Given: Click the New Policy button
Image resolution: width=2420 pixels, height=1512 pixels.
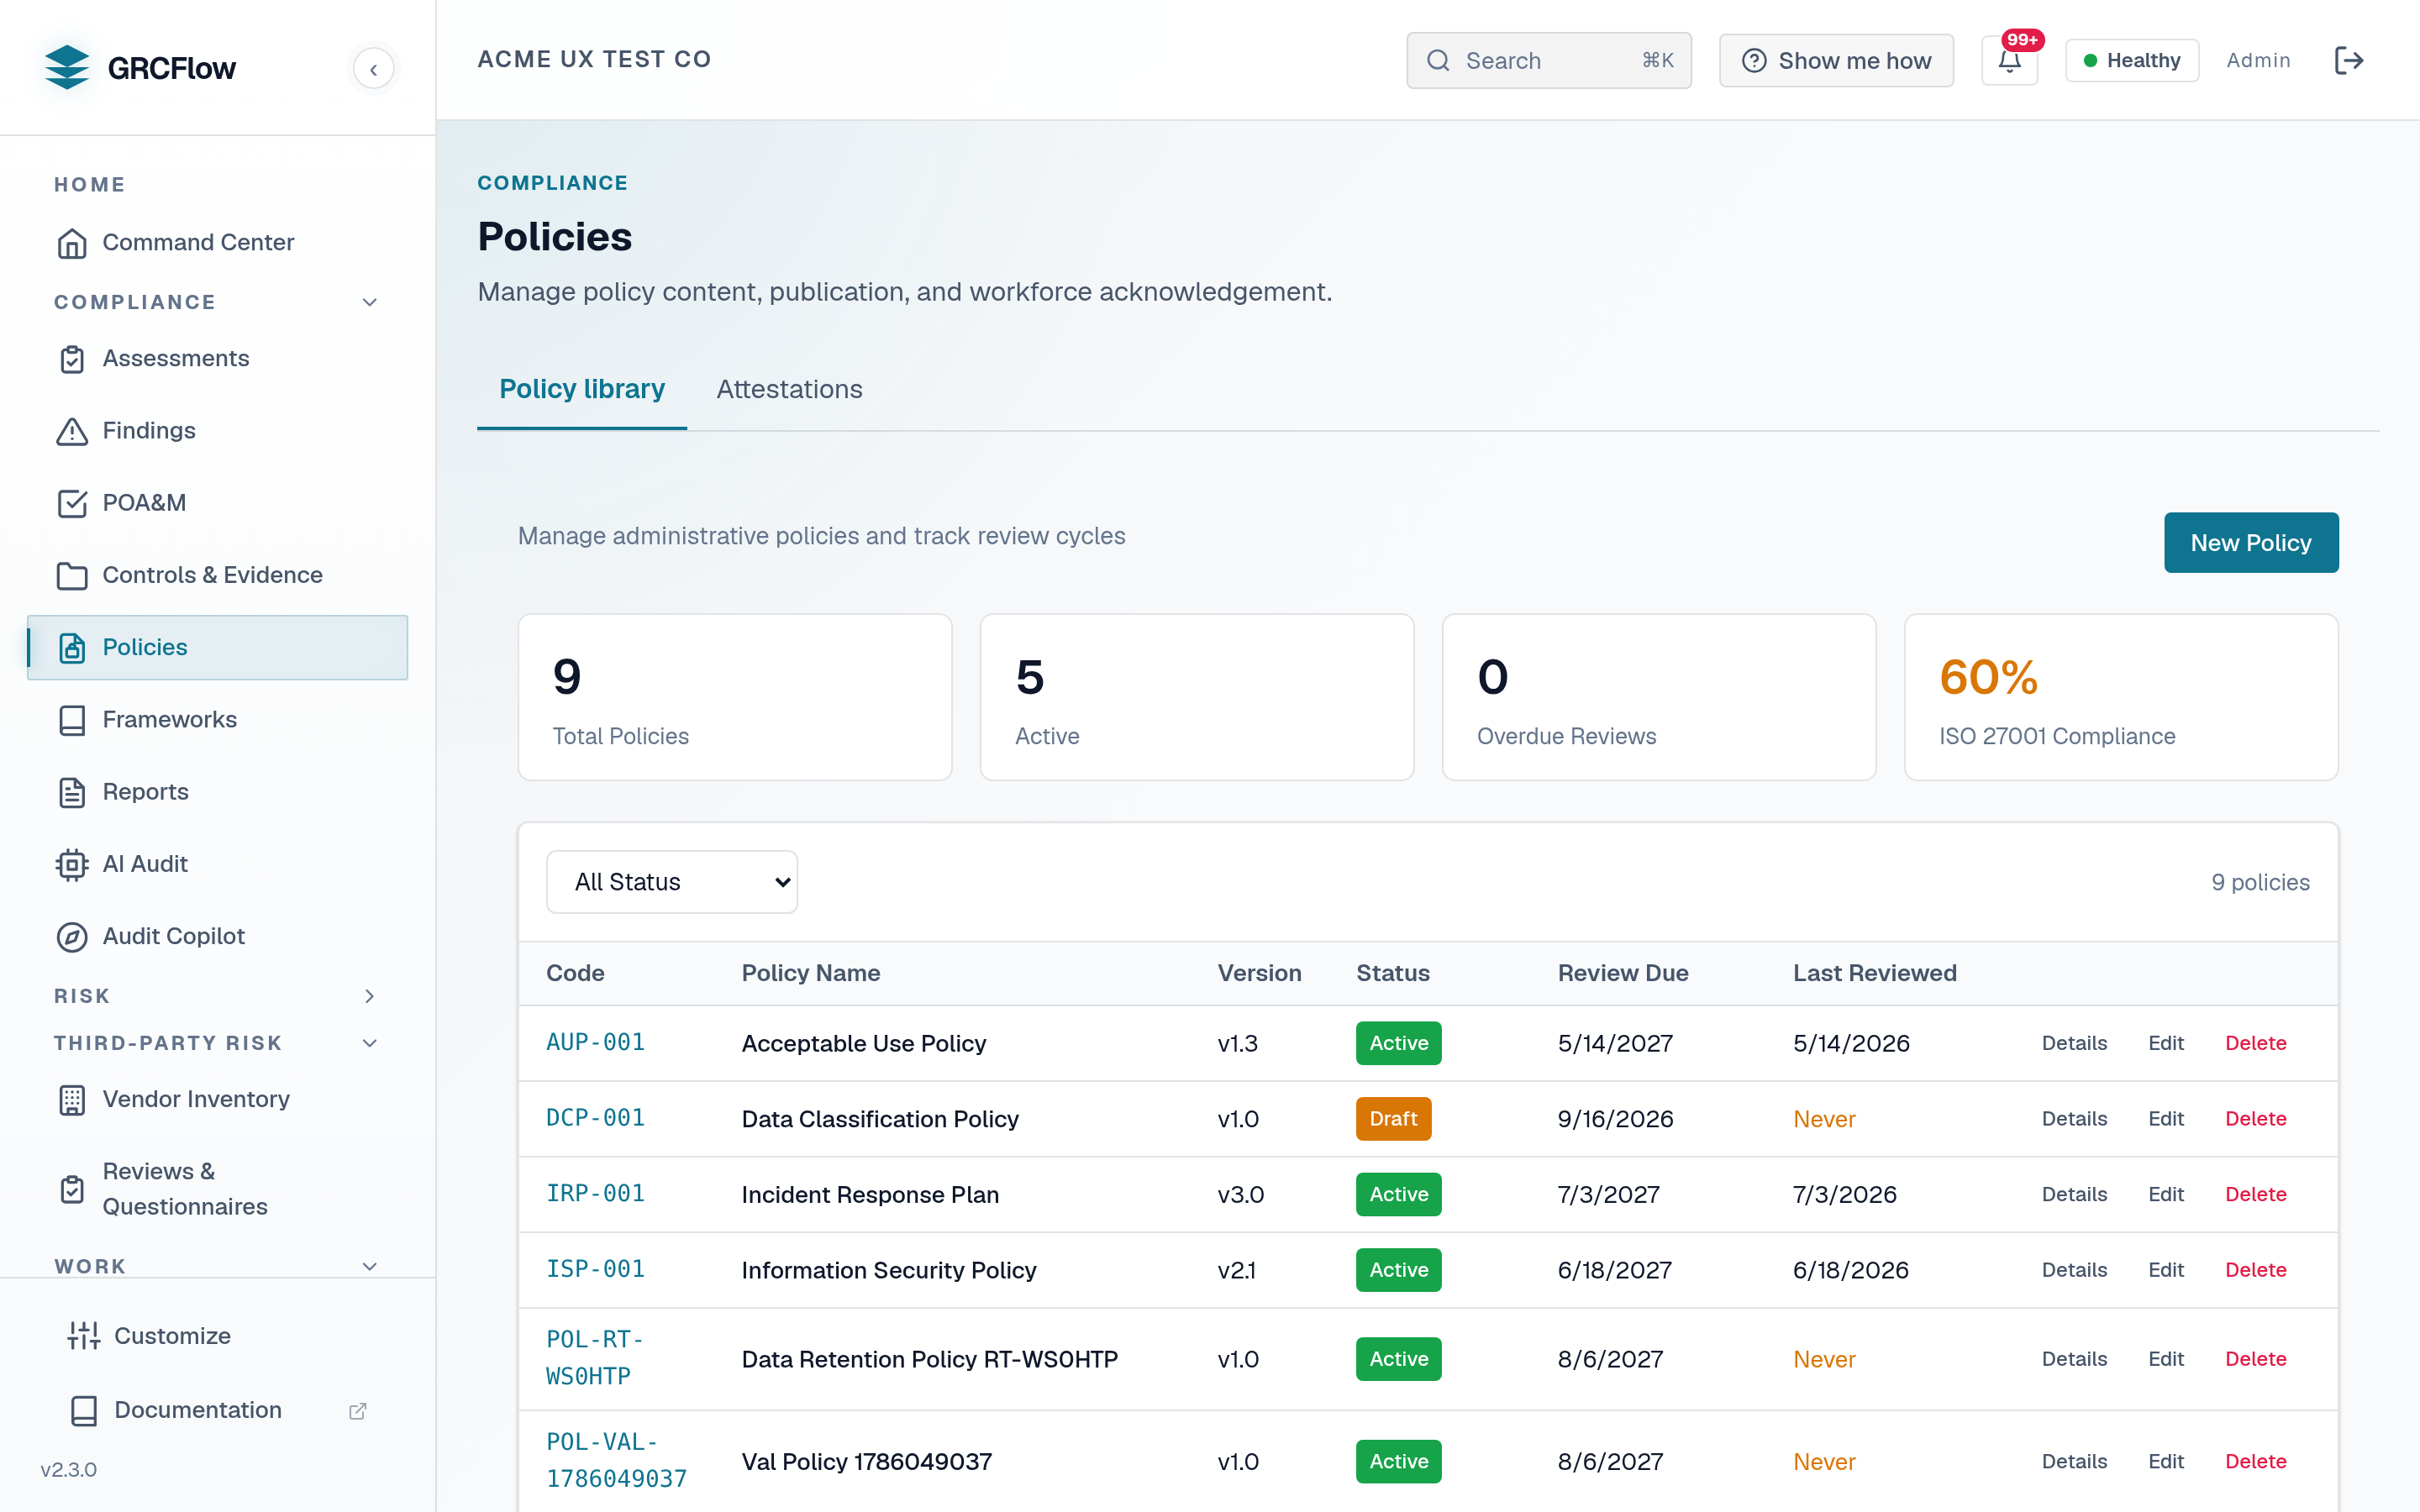Looking at the screenshot, I should coord(2251,543).
